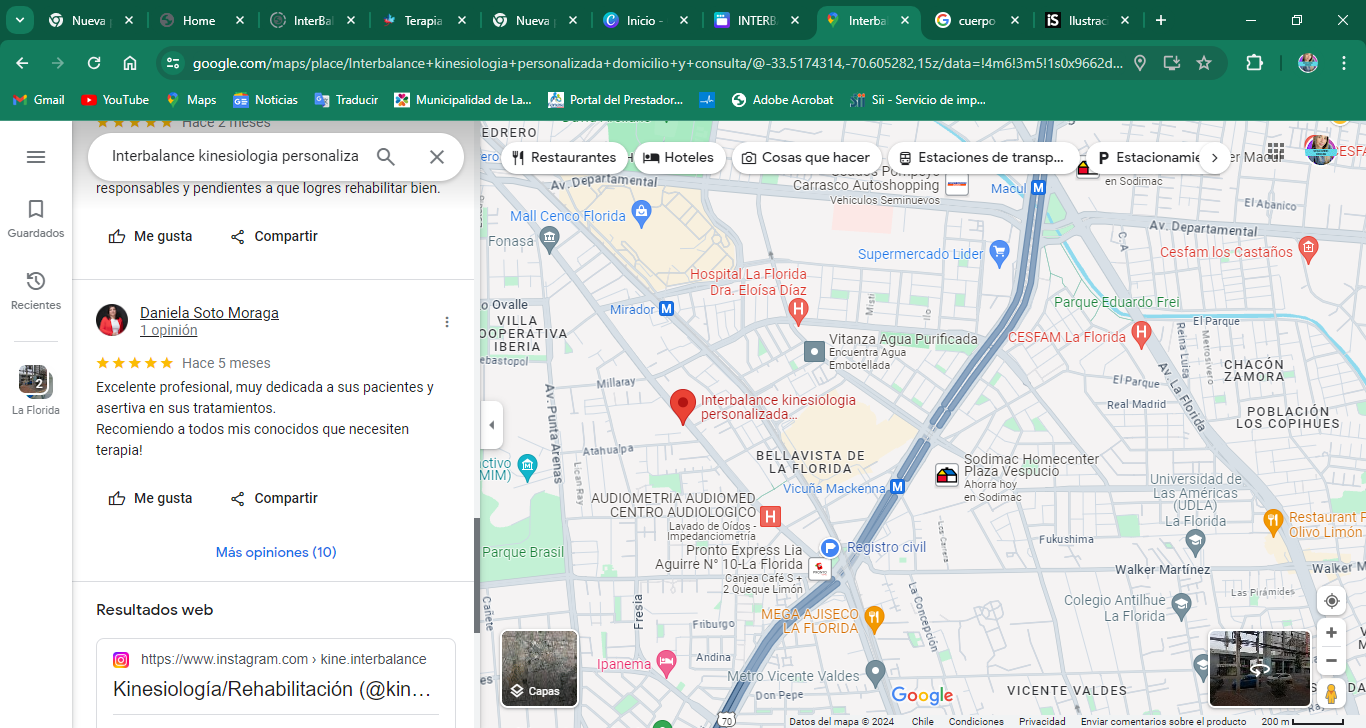Click Sodimac Homecenter Plaza Vespucio marker
This screenshot has height=728, width=1366.
[946, 475]
